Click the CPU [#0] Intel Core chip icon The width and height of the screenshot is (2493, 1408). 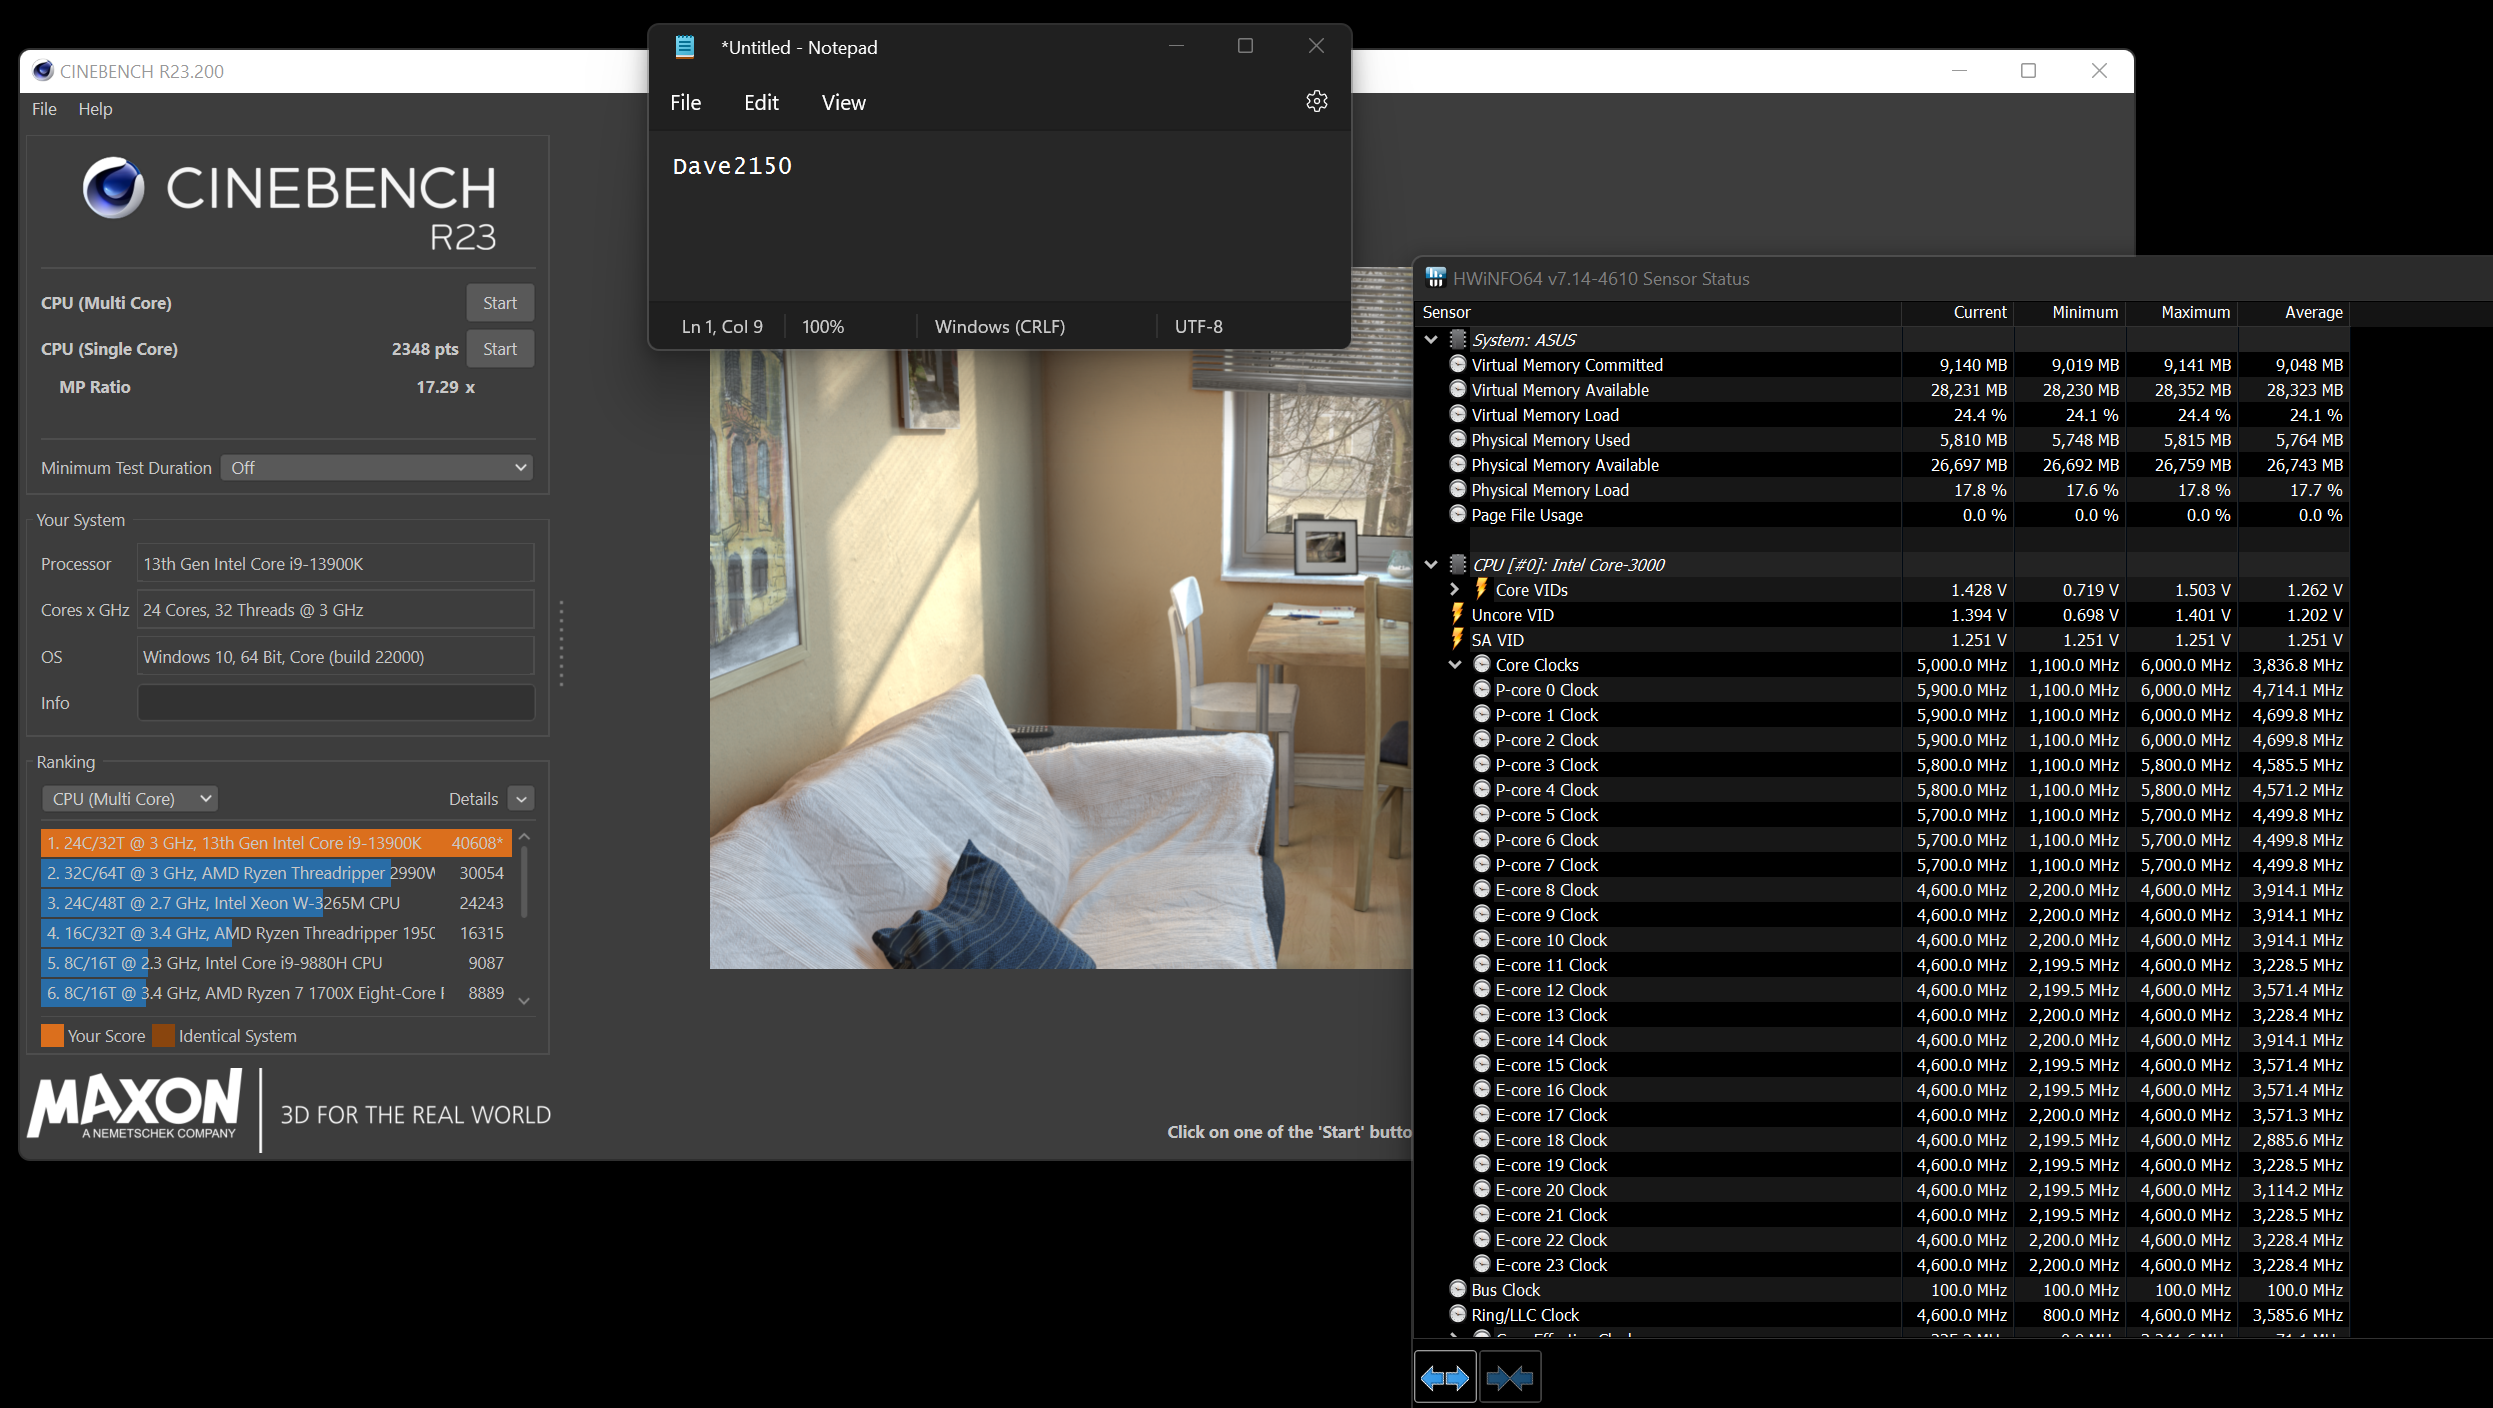pyautogui.click(x=1458, y=565)
